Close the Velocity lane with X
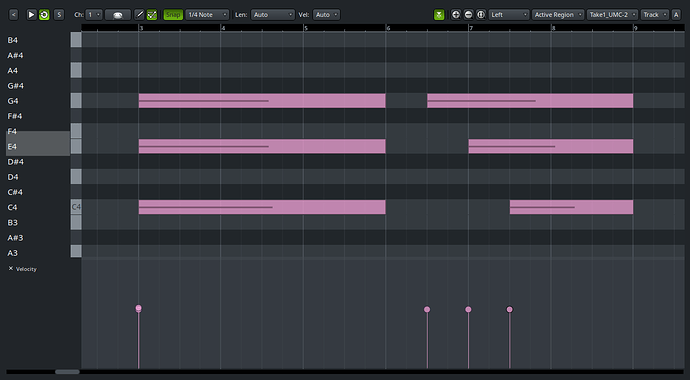The image size is (690, 380). (11, 268)
